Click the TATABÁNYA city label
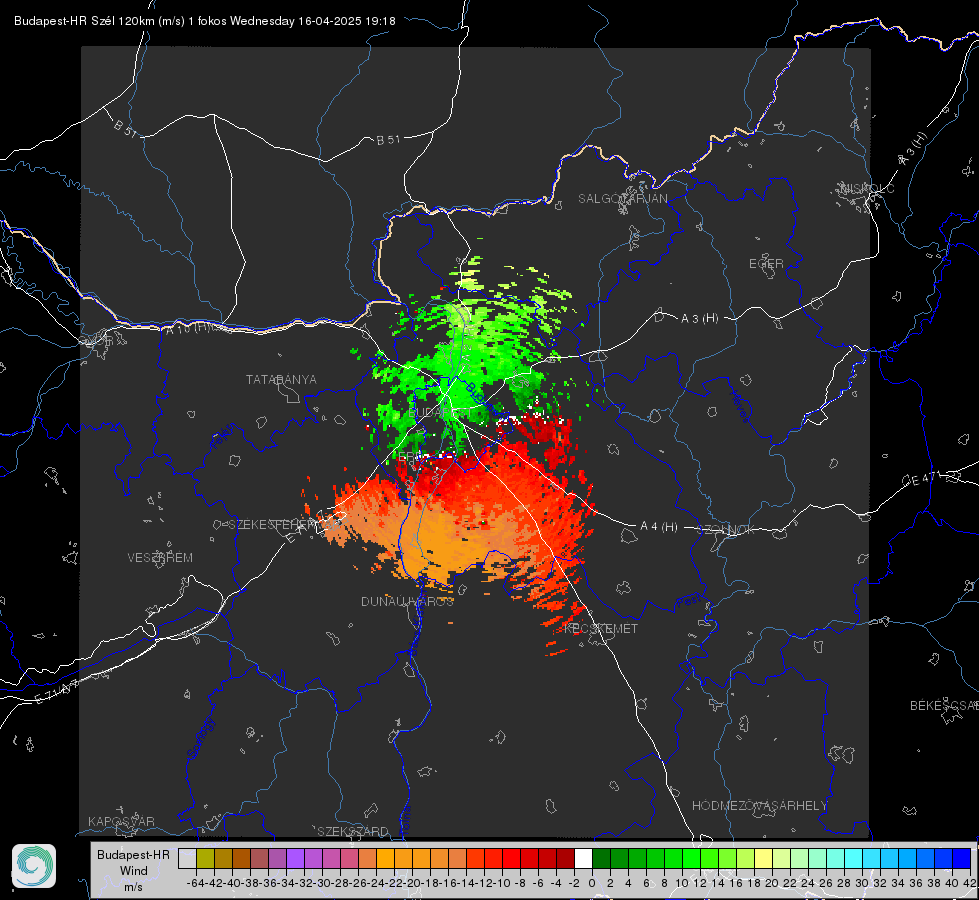 tap(281, 379)
